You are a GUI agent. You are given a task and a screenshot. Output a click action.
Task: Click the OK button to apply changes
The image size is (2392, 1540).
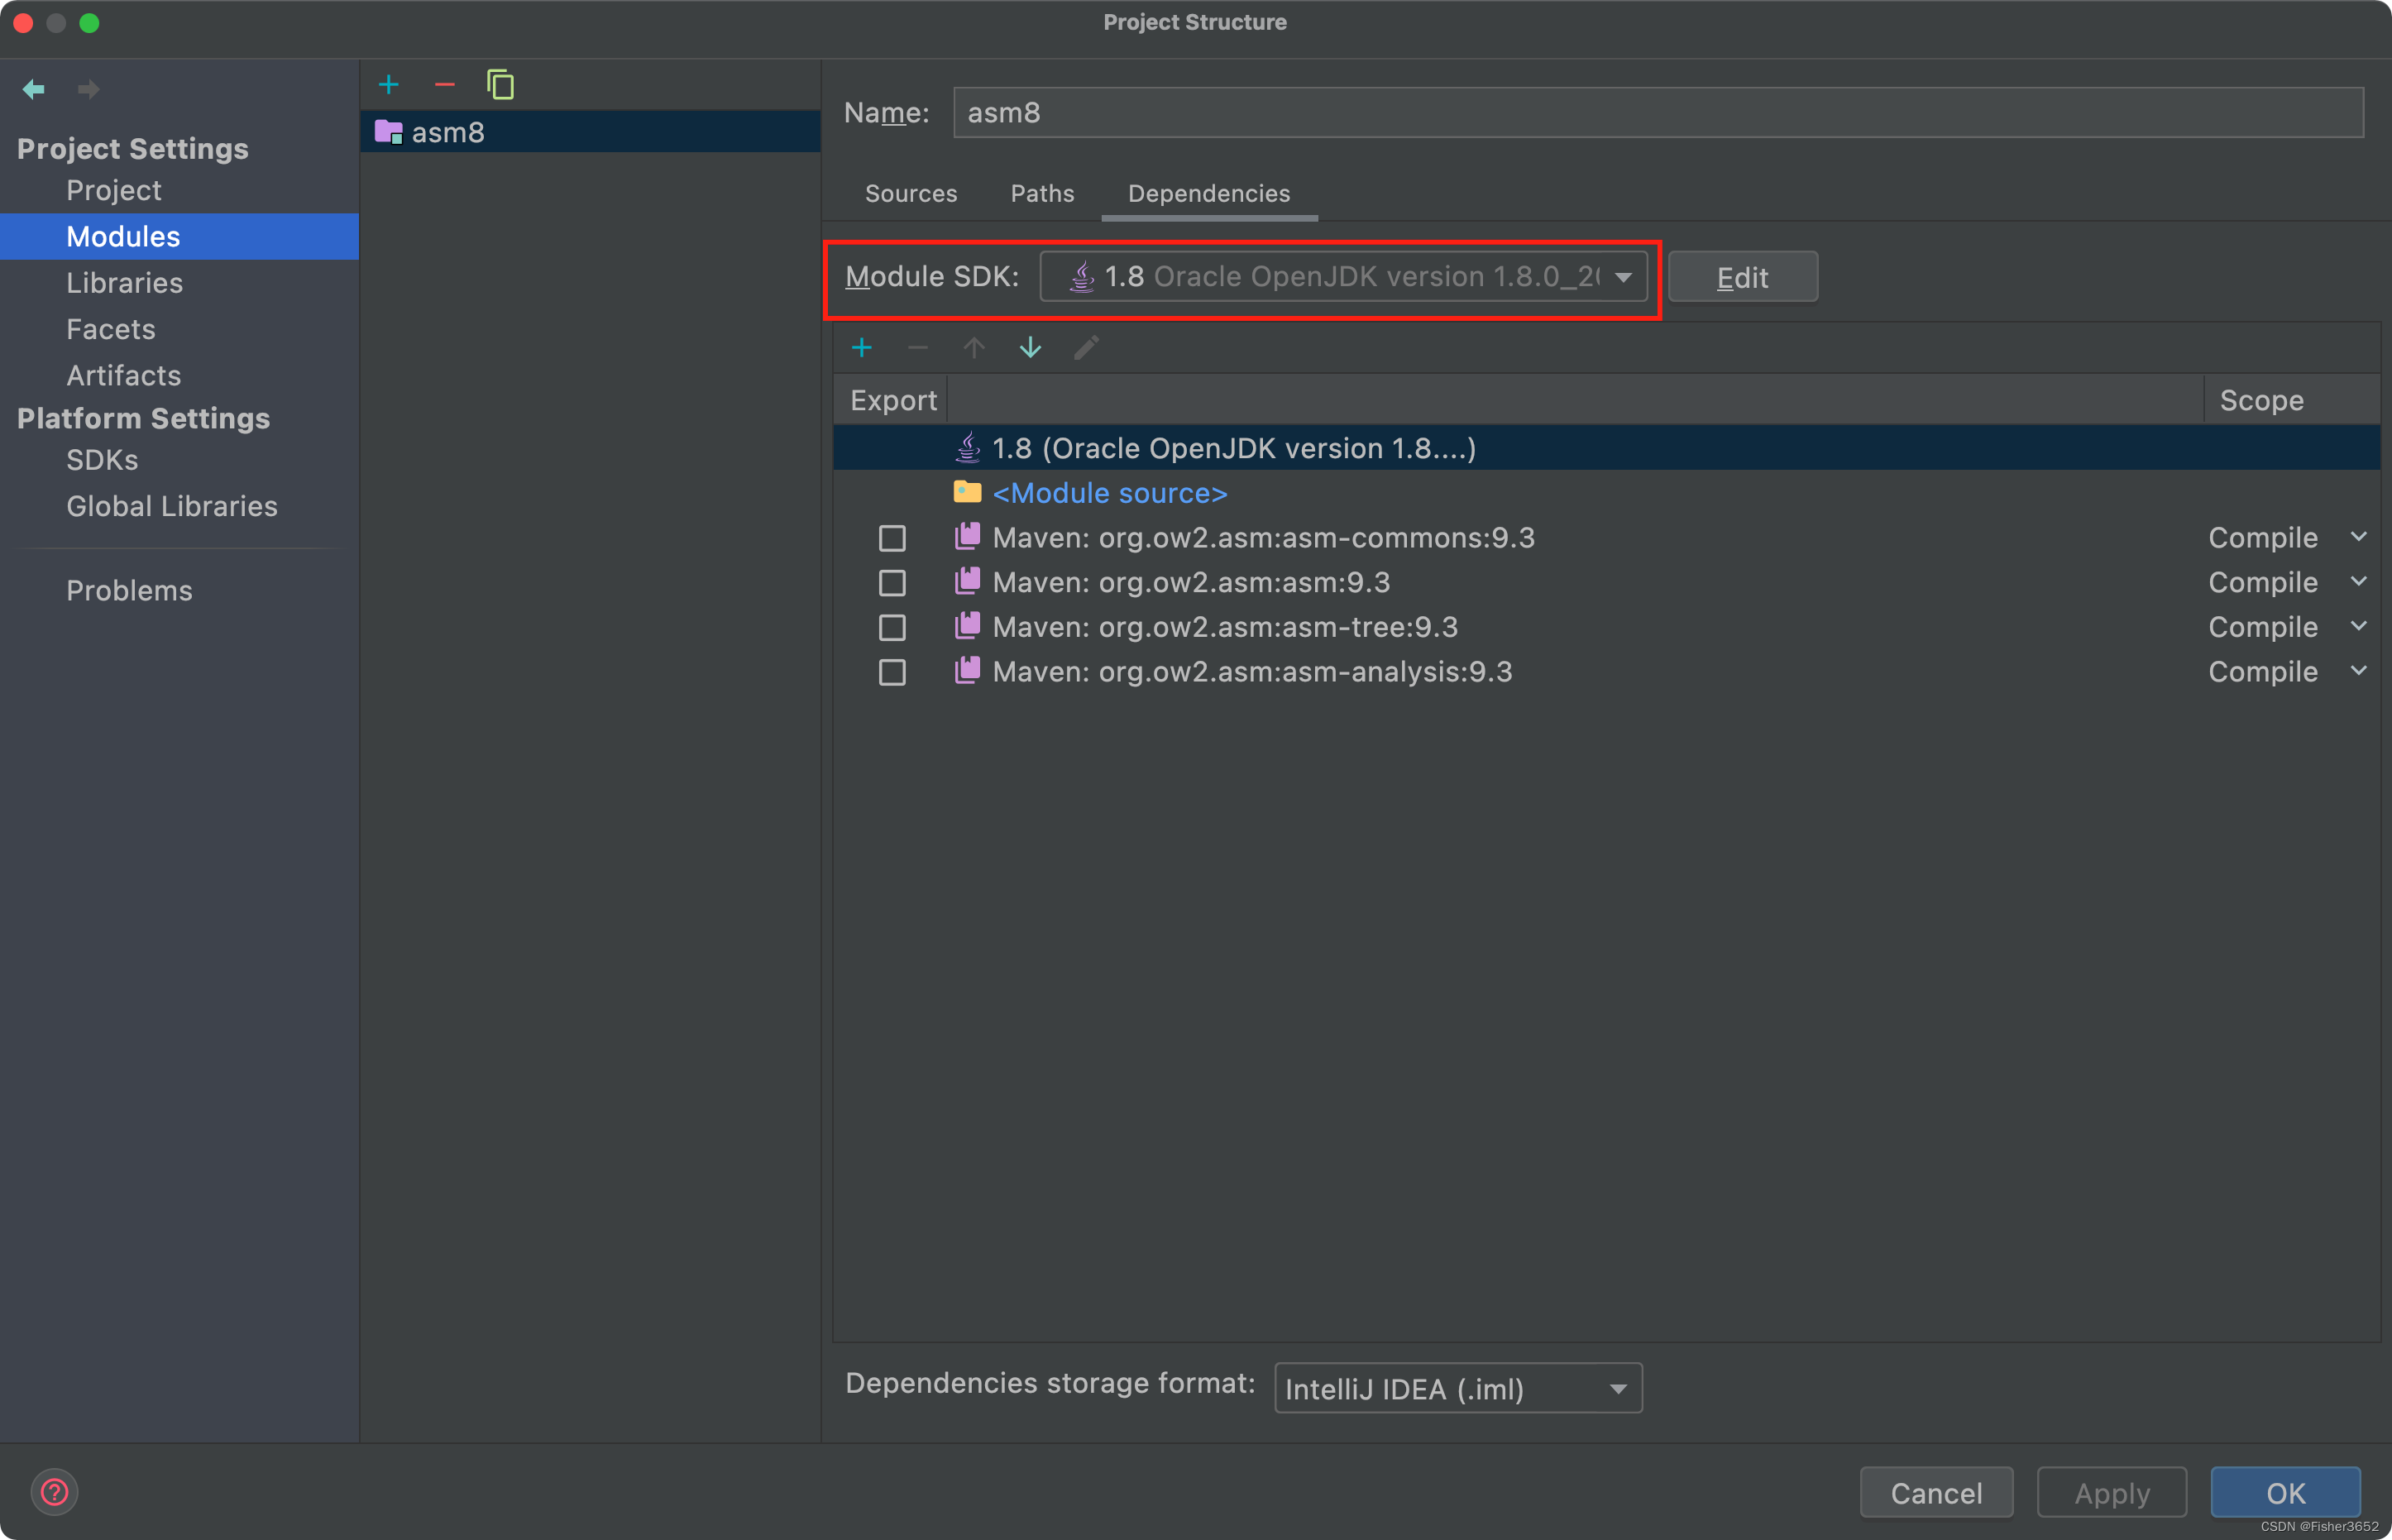pyautogui.click(x=2285, y=1491)
